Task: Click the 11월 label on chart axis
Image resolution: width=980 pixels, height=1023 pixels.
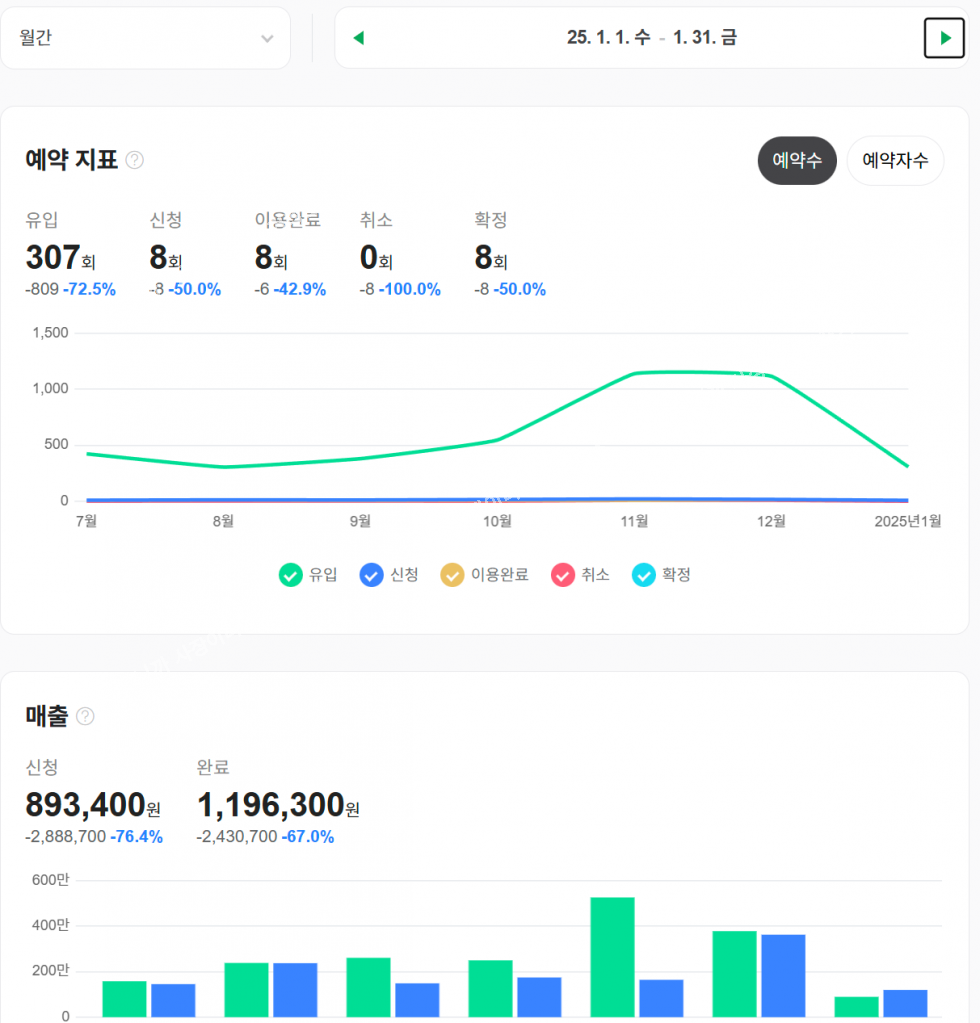Action: [x=634, y=521]
